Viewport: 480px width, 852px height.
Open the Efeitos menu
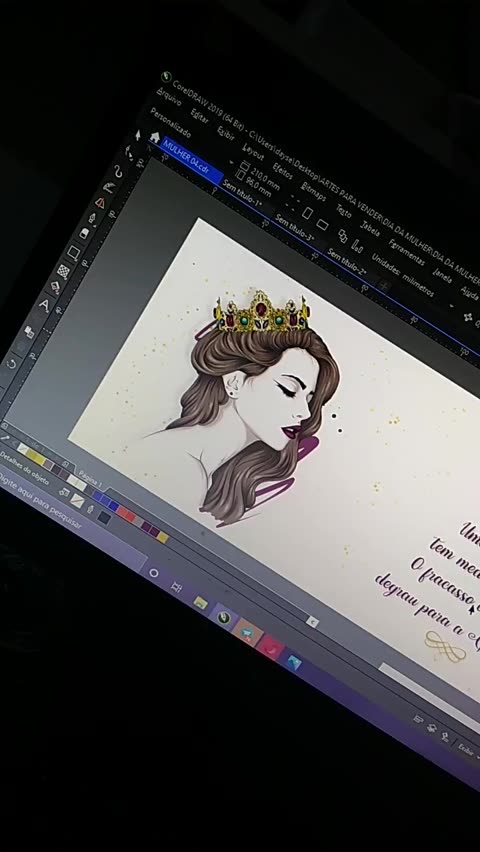[x=283, y=171]
